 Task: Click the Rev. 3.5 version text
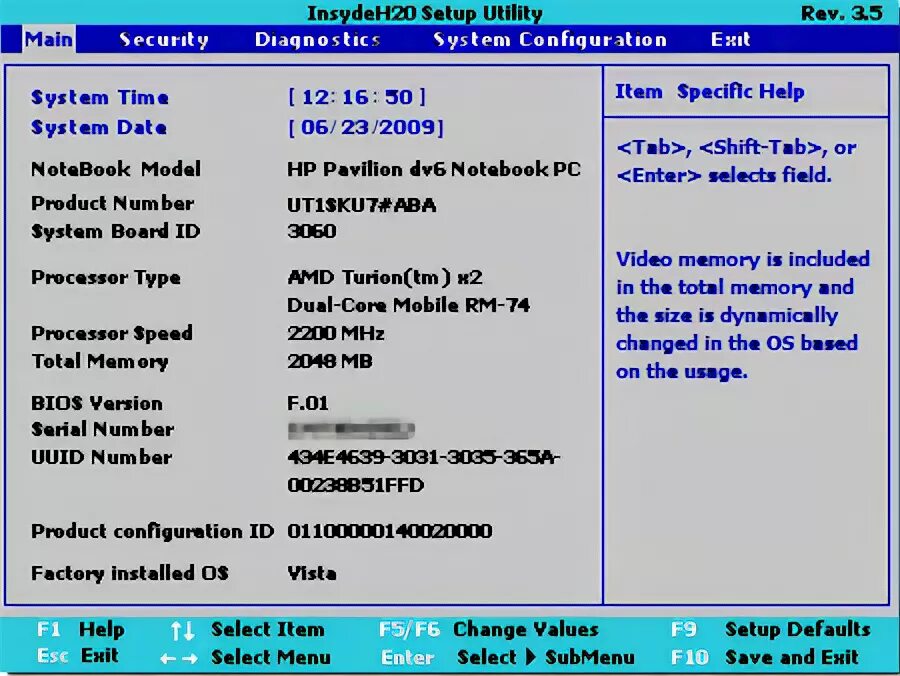[841, 13]
